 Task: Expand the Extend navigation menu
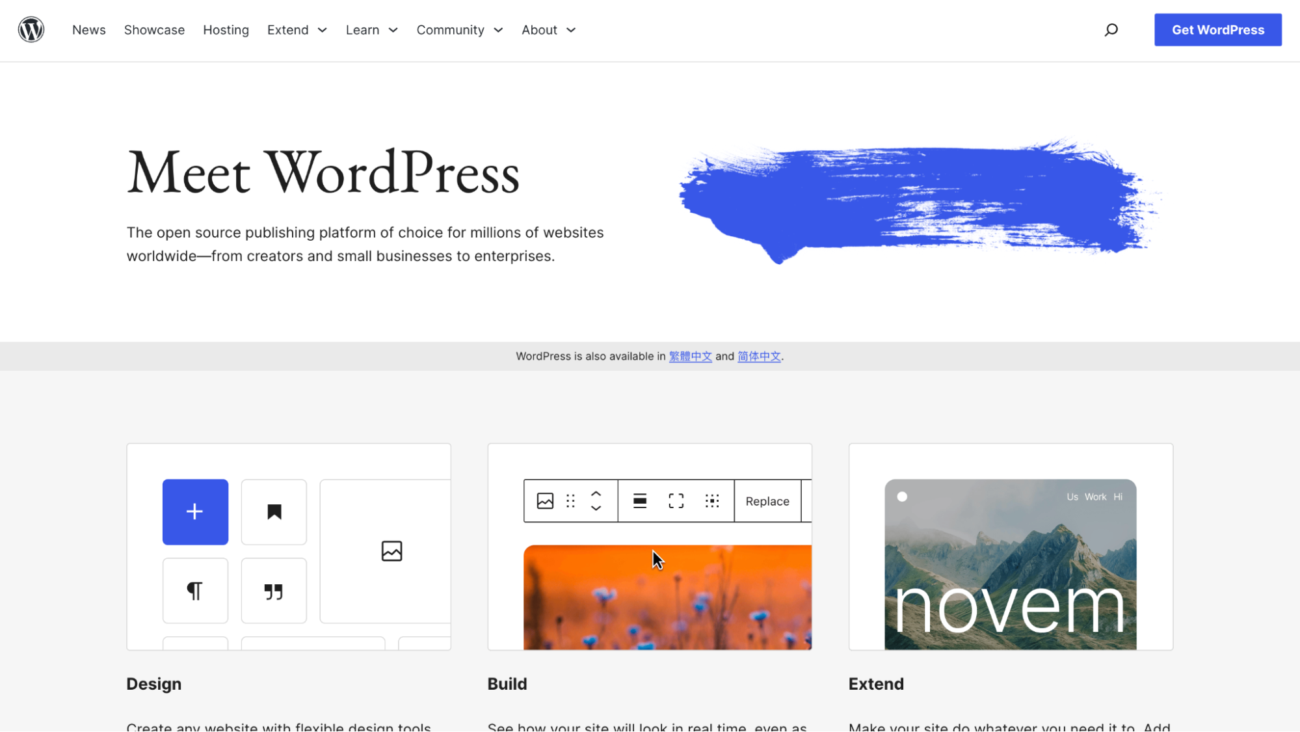[x=296, y=30]
